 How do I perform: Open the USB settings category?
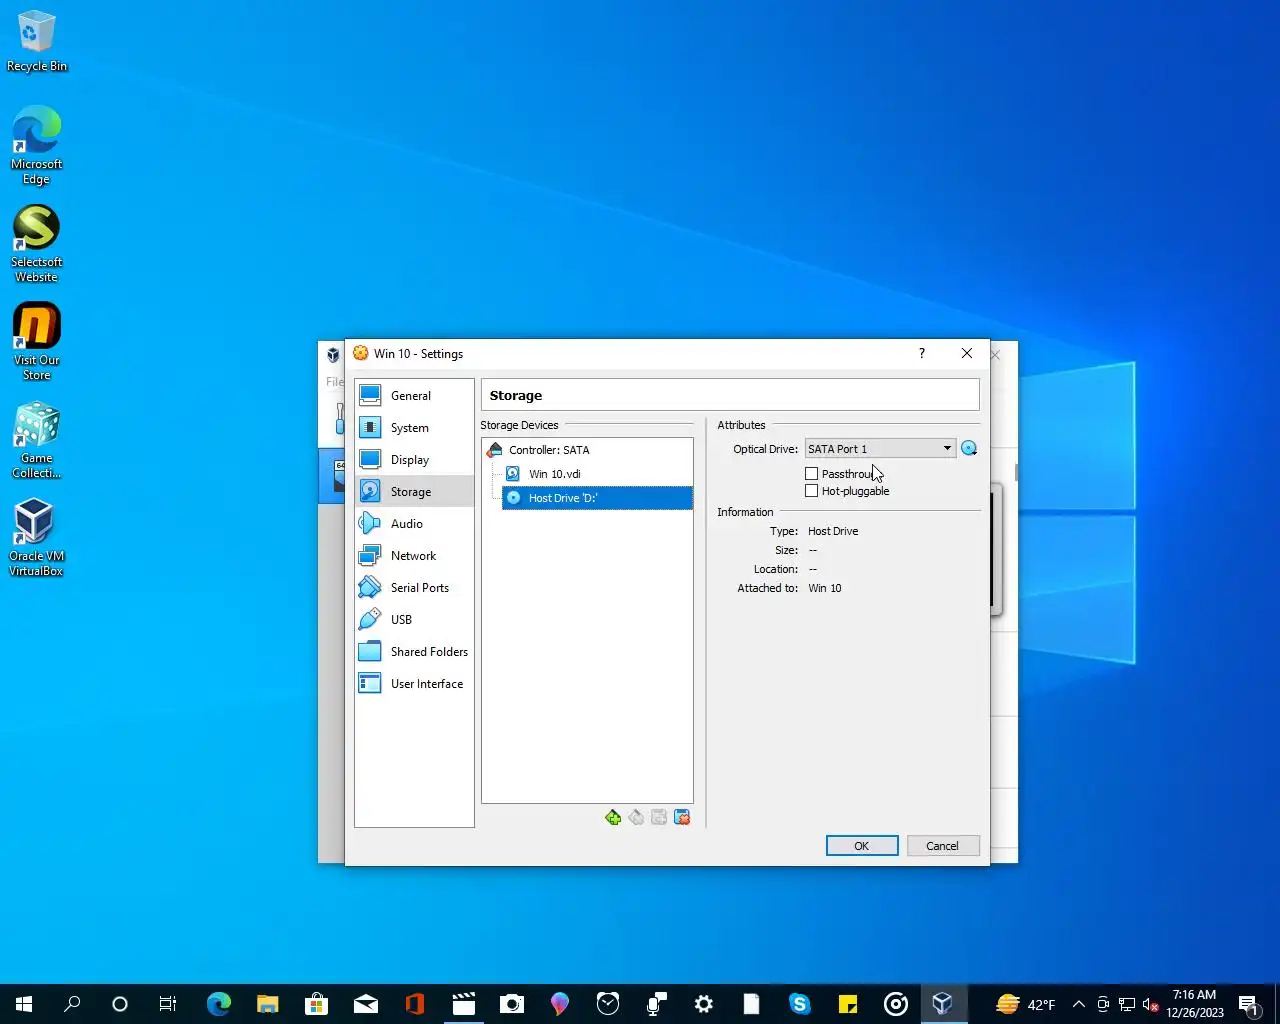414,620
